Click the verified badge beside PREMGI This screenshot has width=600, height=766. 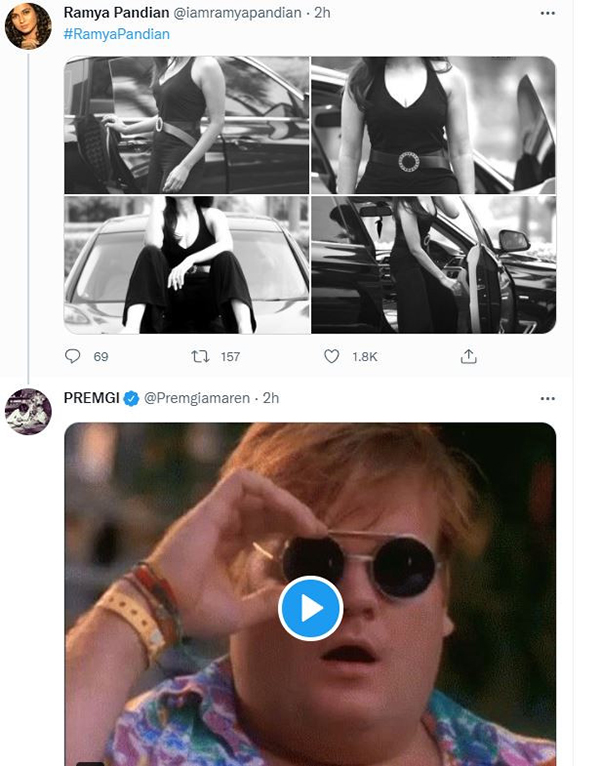130,398
